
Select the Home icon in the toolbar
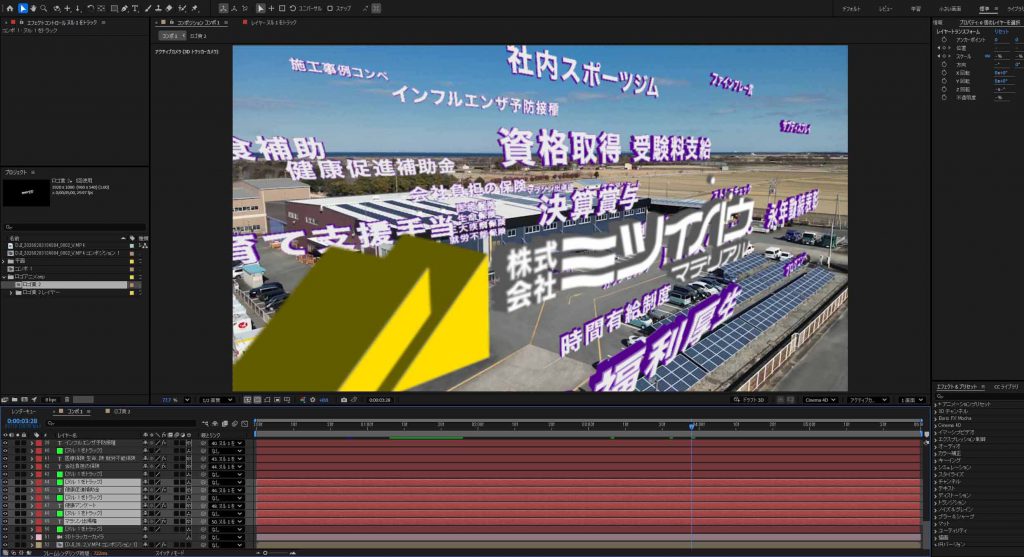8,8
